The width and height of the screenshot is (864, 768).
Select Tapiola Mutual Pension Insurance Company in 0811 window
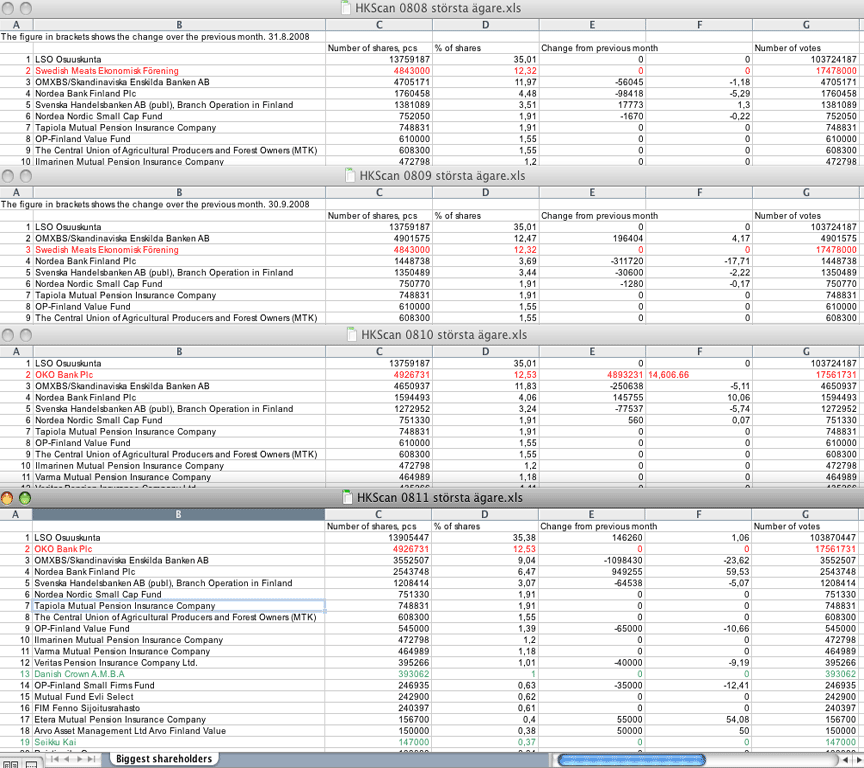tap(179, 605)
